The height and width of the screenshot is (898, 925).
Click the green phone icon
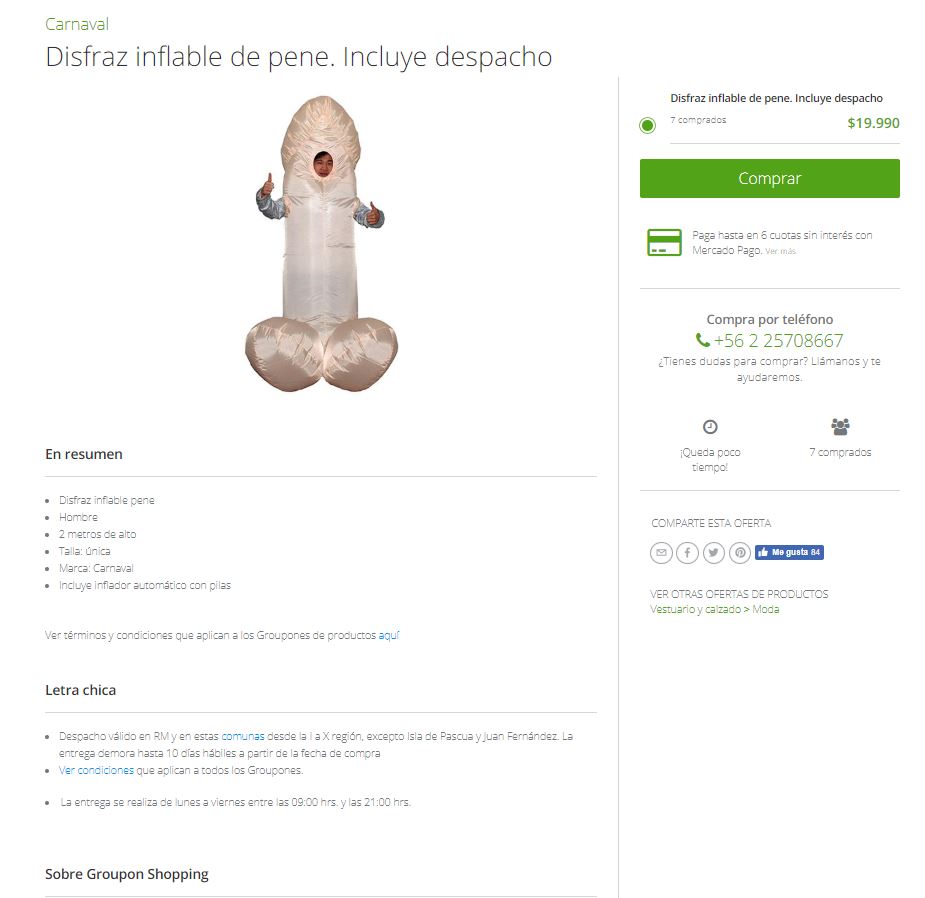click(702, 340)
